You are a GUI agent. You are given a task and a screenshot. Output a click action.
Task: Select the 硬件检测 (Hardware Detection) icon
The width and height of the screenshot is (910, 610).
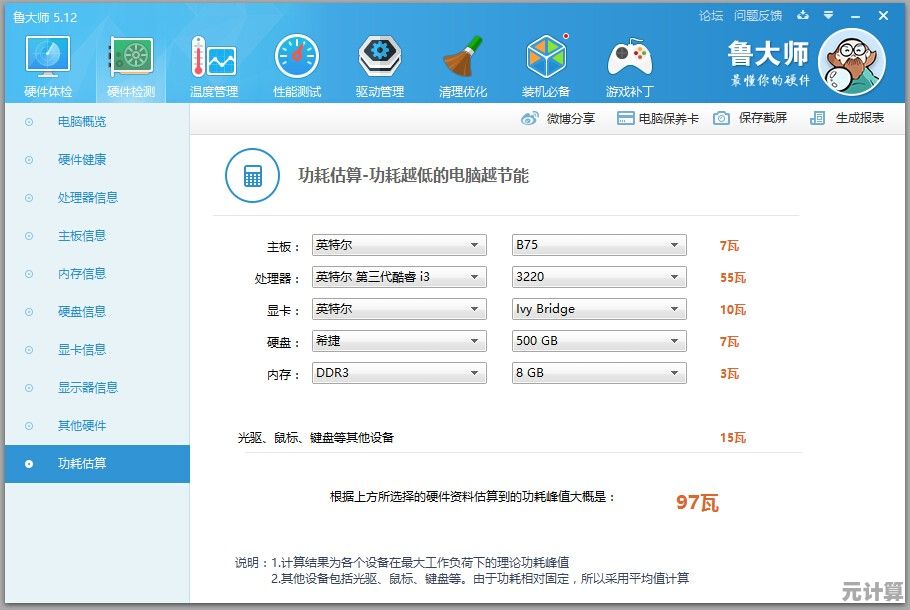[x=130, y=63]
